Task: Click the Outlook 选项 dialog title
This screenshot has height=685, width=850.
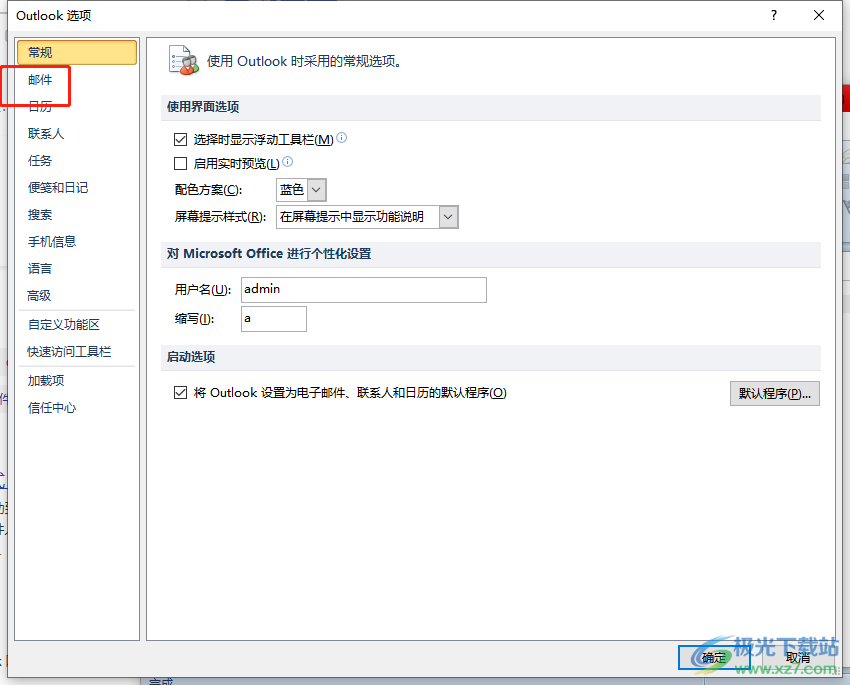Action: 54,16
